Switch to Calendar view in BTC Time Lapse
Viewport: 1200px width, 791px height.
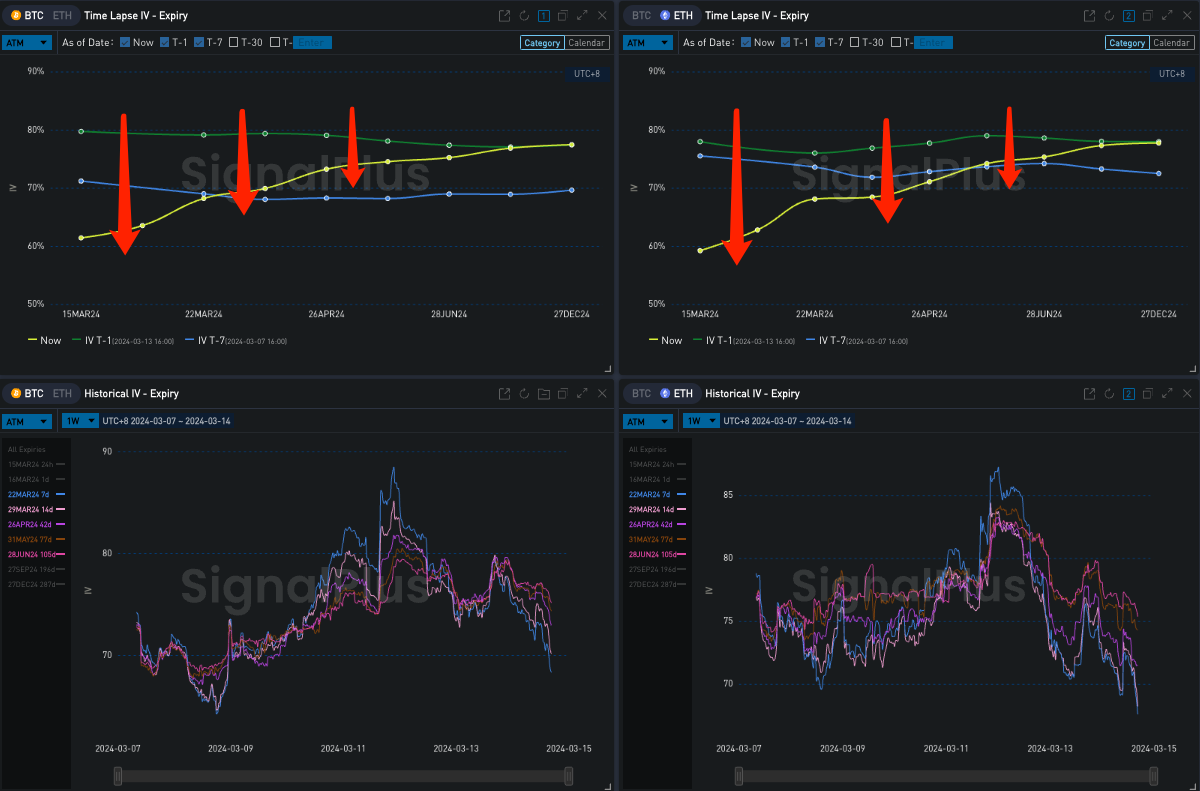587,42
